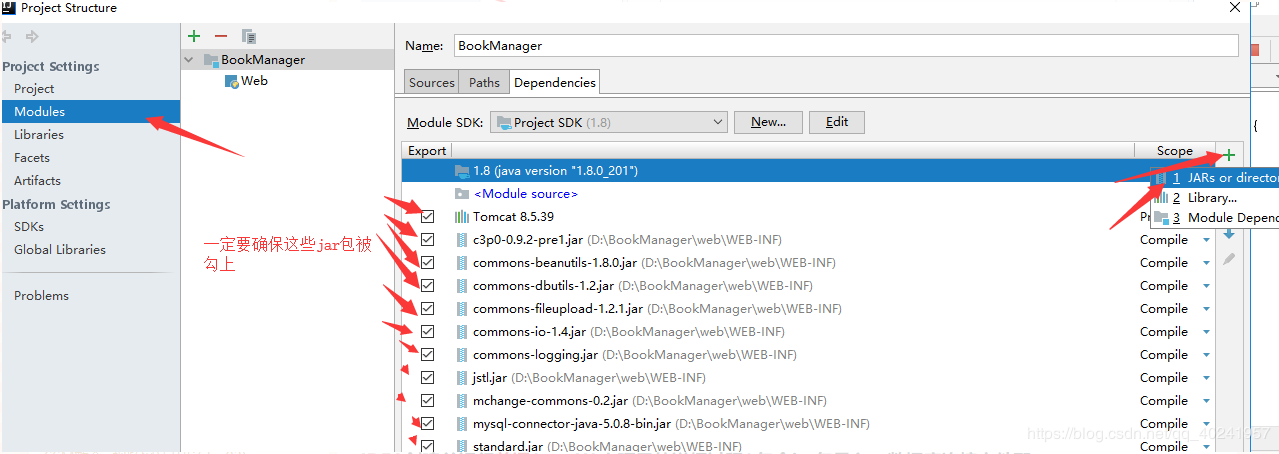
Task: Open Project settings page
Action: pos(34,88)
